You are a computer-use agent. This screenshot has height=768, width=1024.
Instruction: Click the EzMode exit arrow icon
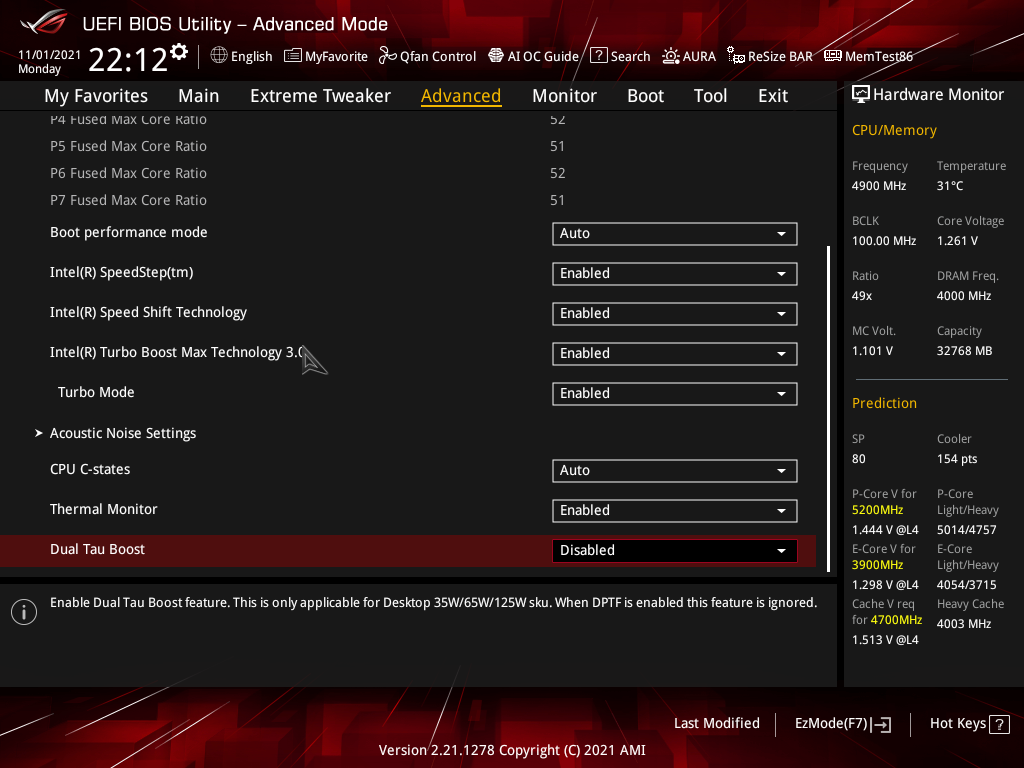coord(881,724)
